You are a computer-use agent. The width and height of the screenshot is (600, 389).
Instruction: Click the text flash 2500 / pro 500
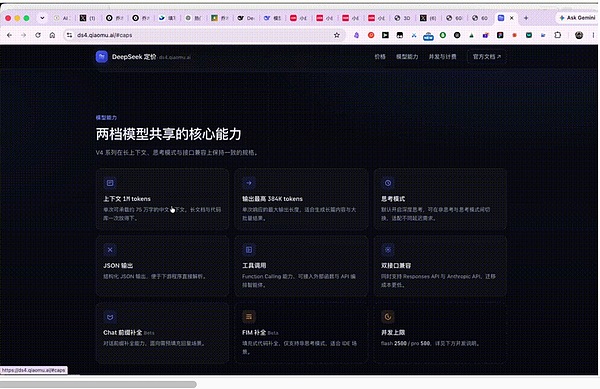[406, 343]
